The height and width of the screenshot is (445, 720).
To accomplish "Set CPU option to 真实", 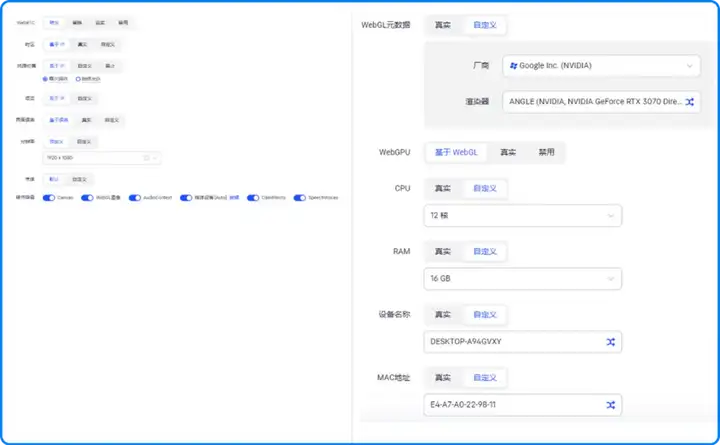I will (x=443, y=188).
